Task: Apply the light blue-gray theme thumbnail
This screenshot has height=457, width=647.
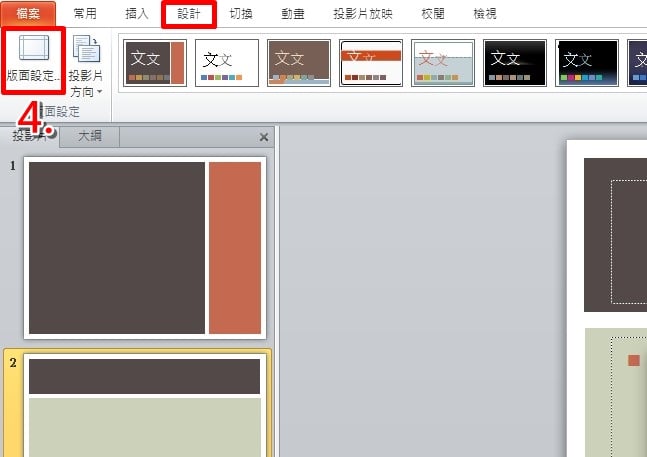Action: click(443, 63)
